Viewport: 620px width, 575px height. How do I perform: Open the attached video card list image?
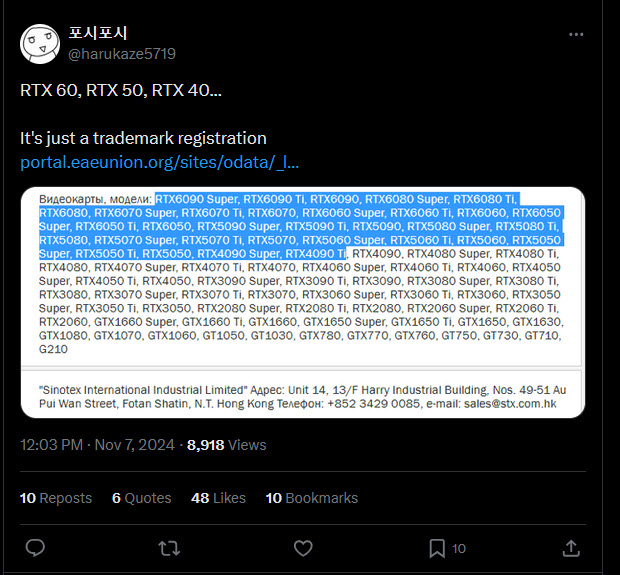point(303,303)
